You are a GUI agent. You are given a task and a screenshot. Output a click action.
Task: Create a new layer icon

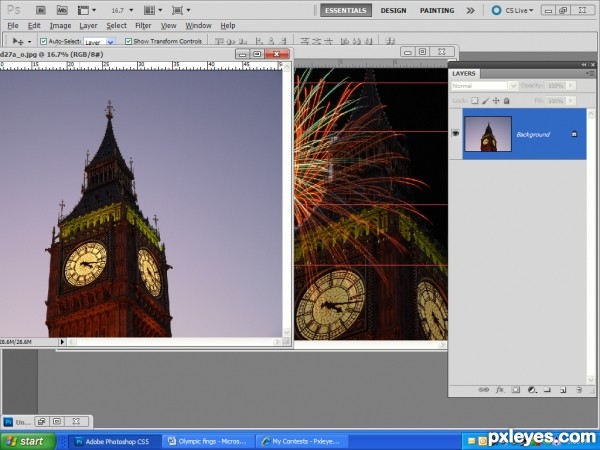563,390
